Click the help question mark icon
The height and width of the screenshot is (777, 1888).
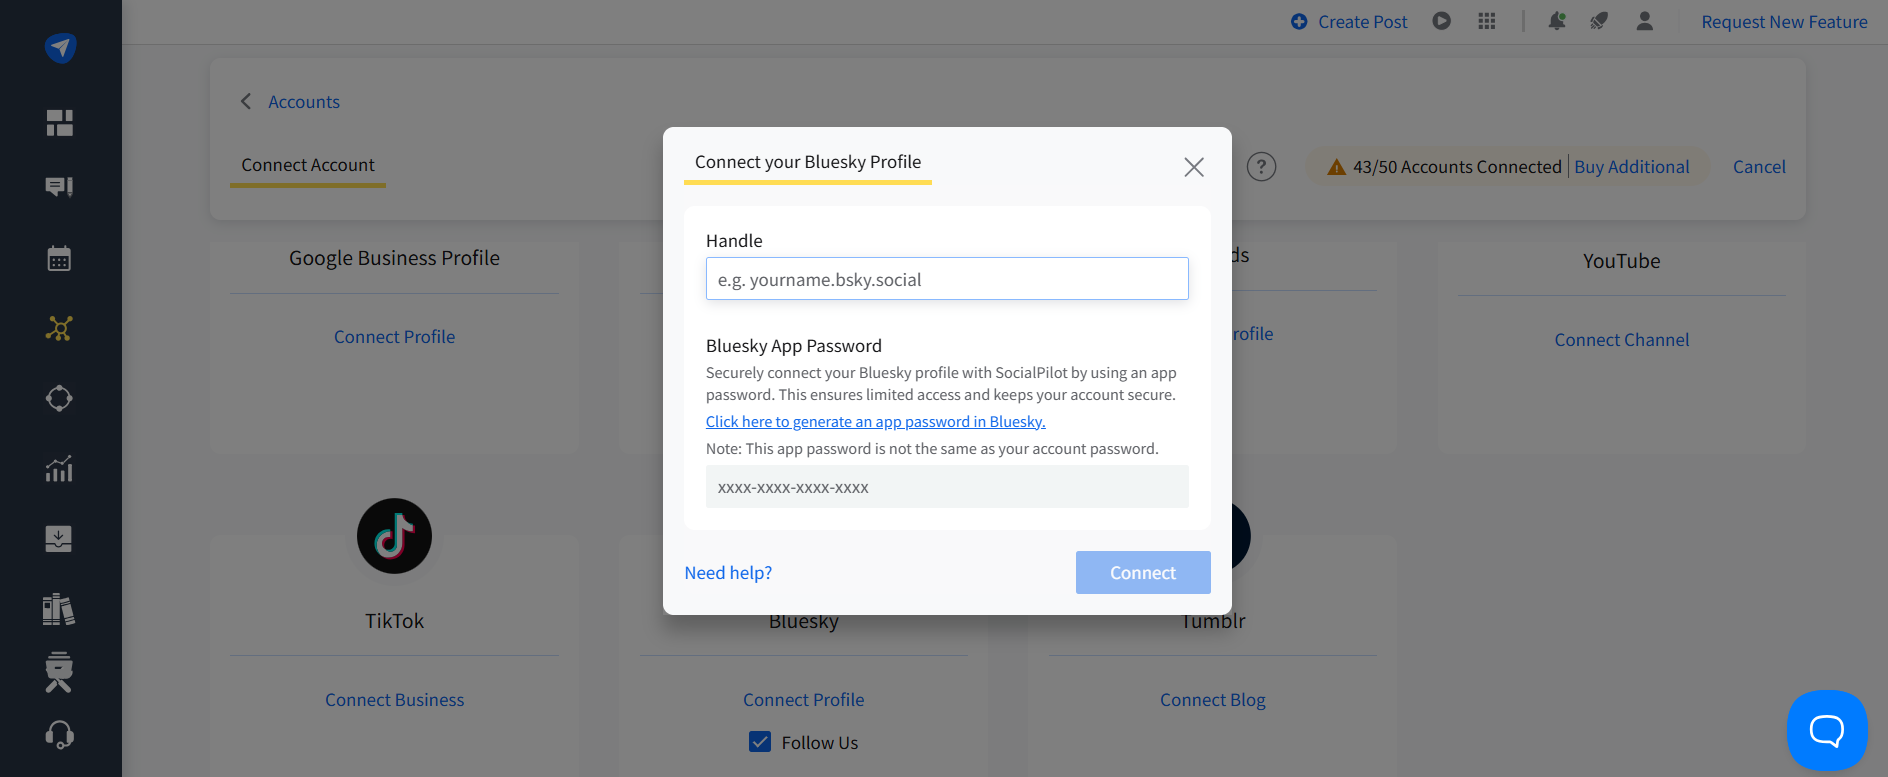[x=1262, y=167]
